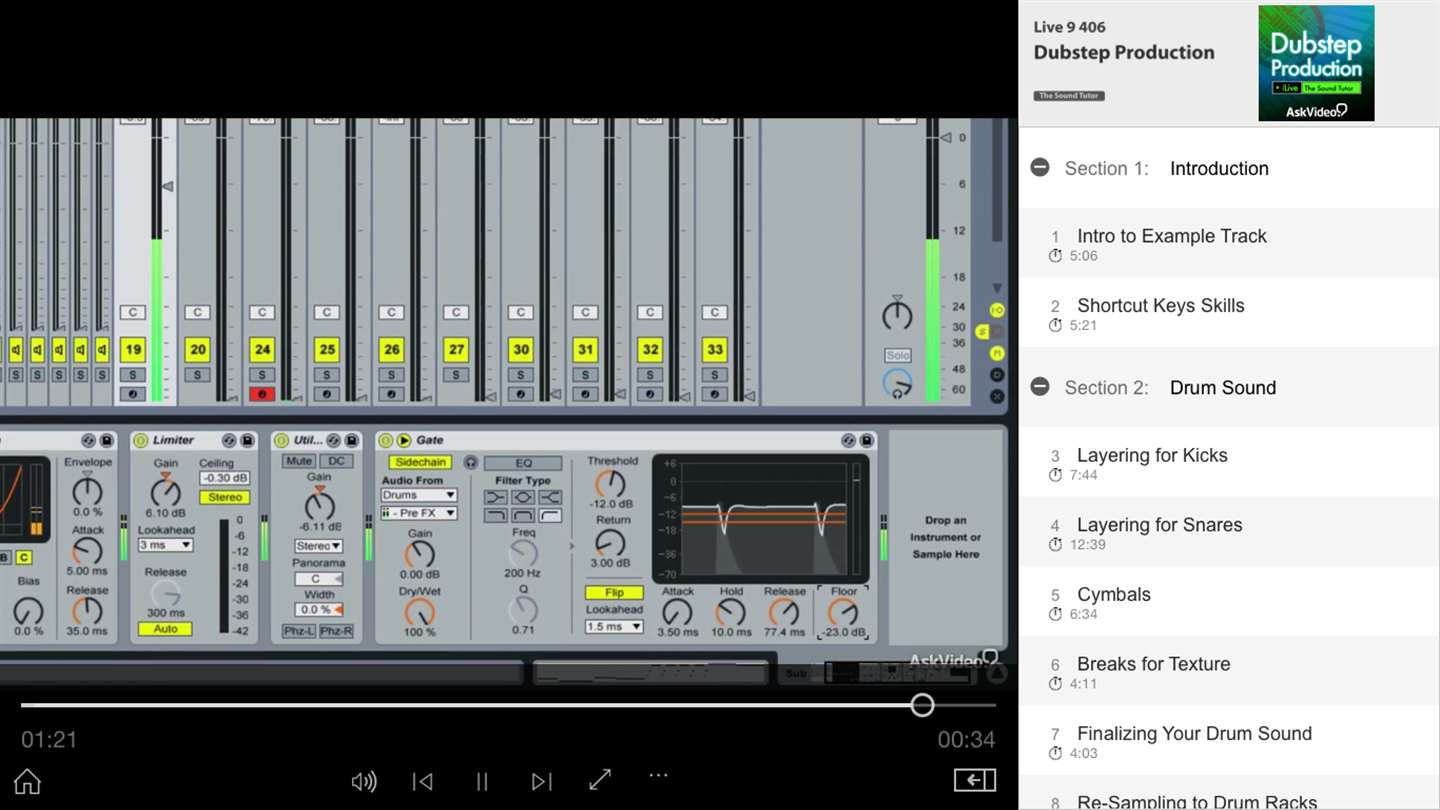Toggle the Utility Mute button

[298, 461]
